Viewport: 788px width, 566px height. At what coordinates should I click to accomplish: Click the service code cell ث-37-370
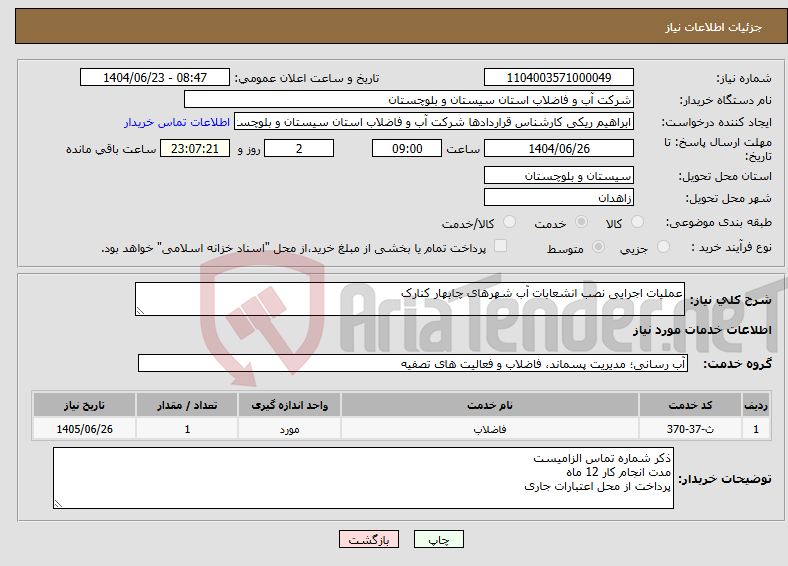(691, 429)
